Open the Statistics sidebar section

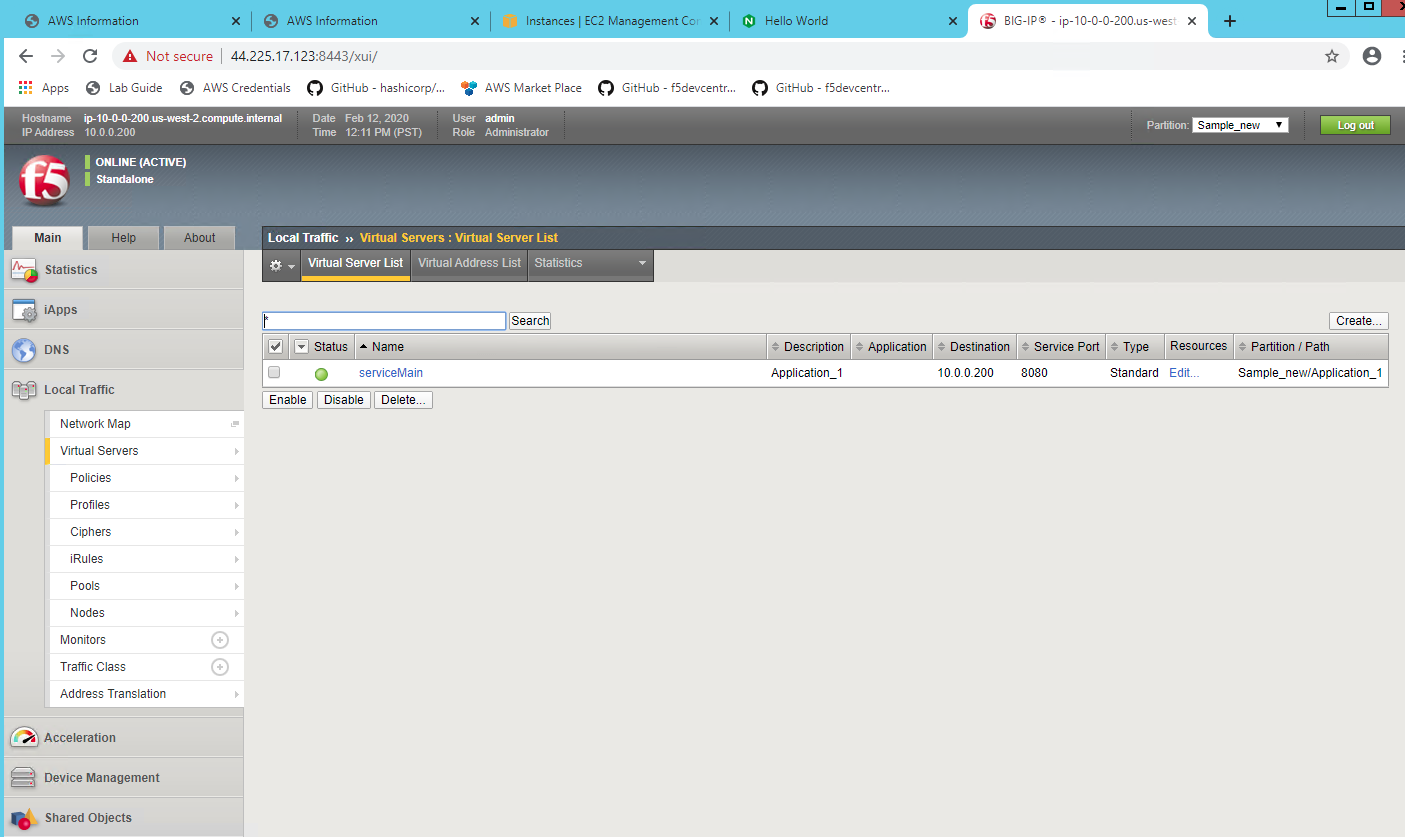122,270
